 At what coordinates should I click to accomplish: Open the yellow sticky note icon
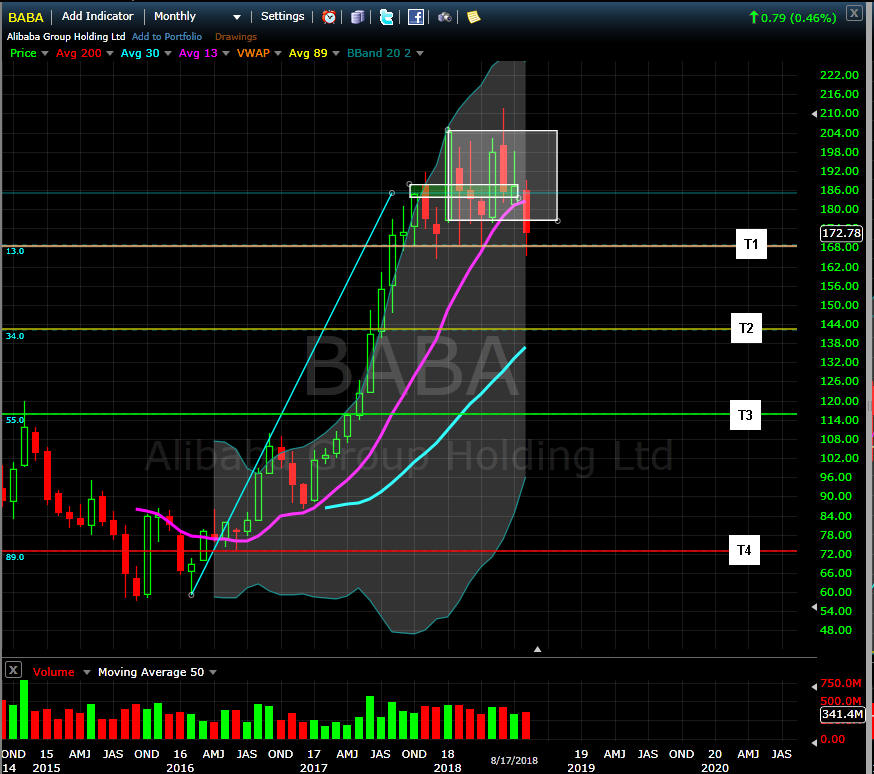[x=473, y=17]
